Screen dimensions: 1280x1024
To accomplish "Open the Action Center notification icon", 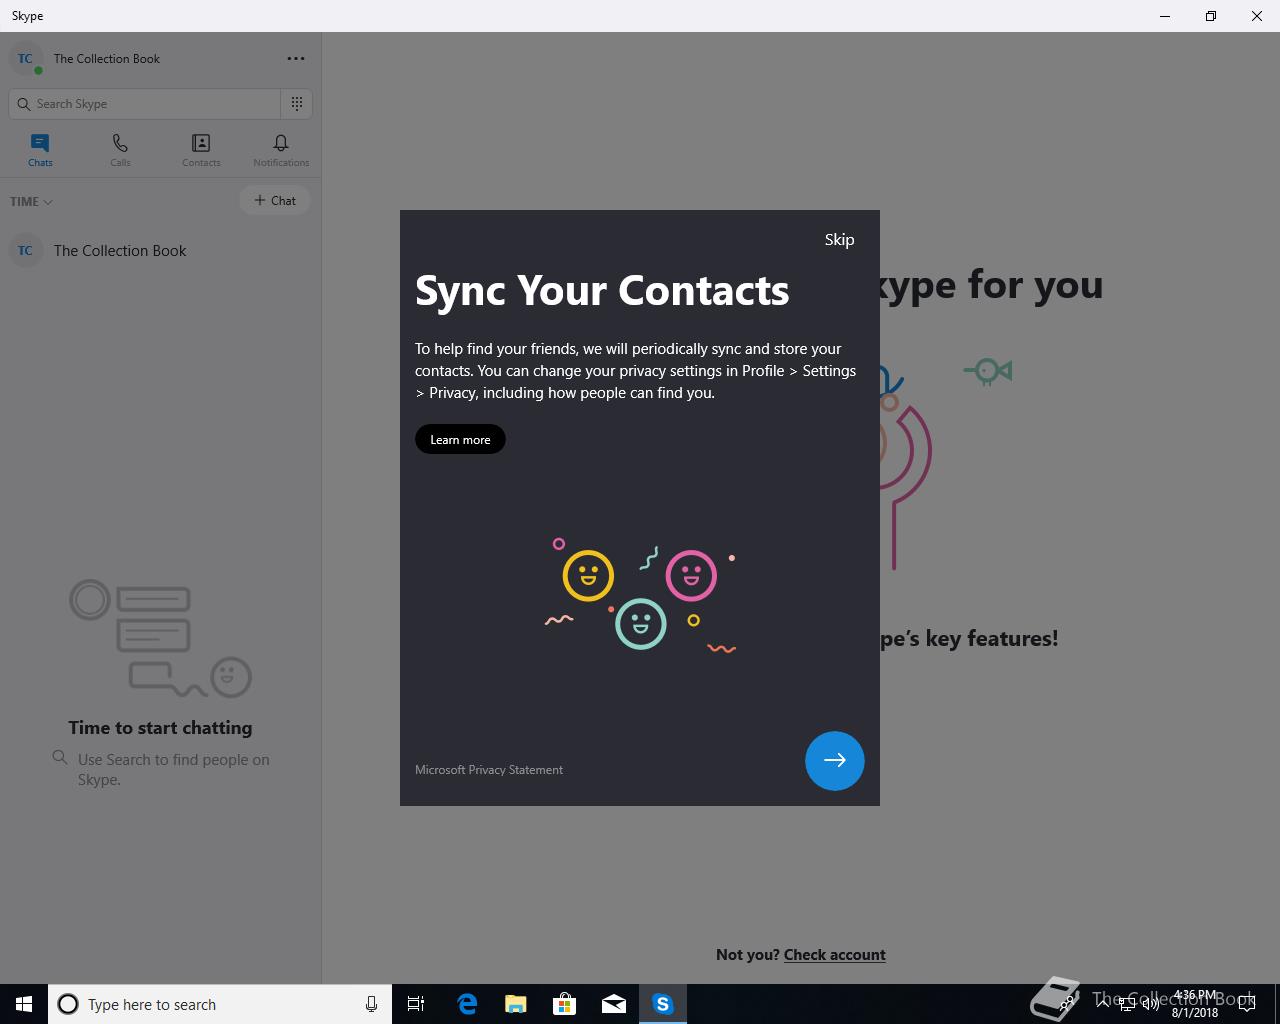I will pyautogui.click(x=1246, y=1004).
